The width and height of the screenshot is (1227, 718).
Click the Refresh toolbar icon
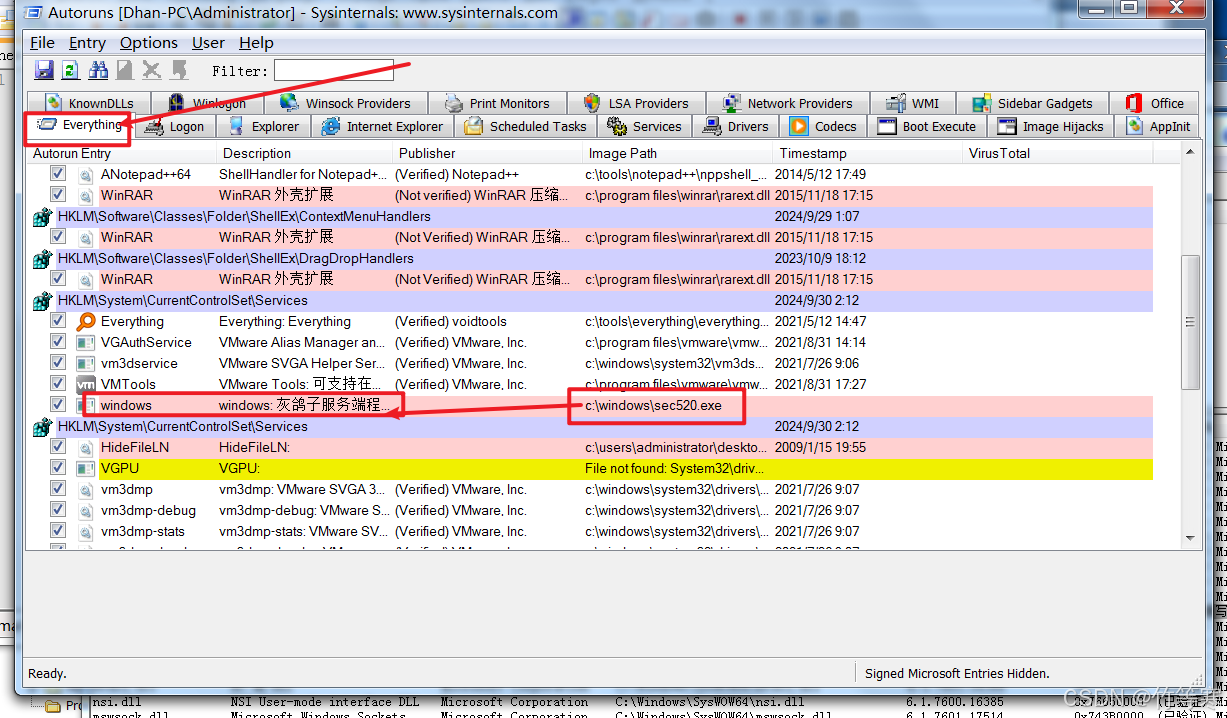[70, 70]
